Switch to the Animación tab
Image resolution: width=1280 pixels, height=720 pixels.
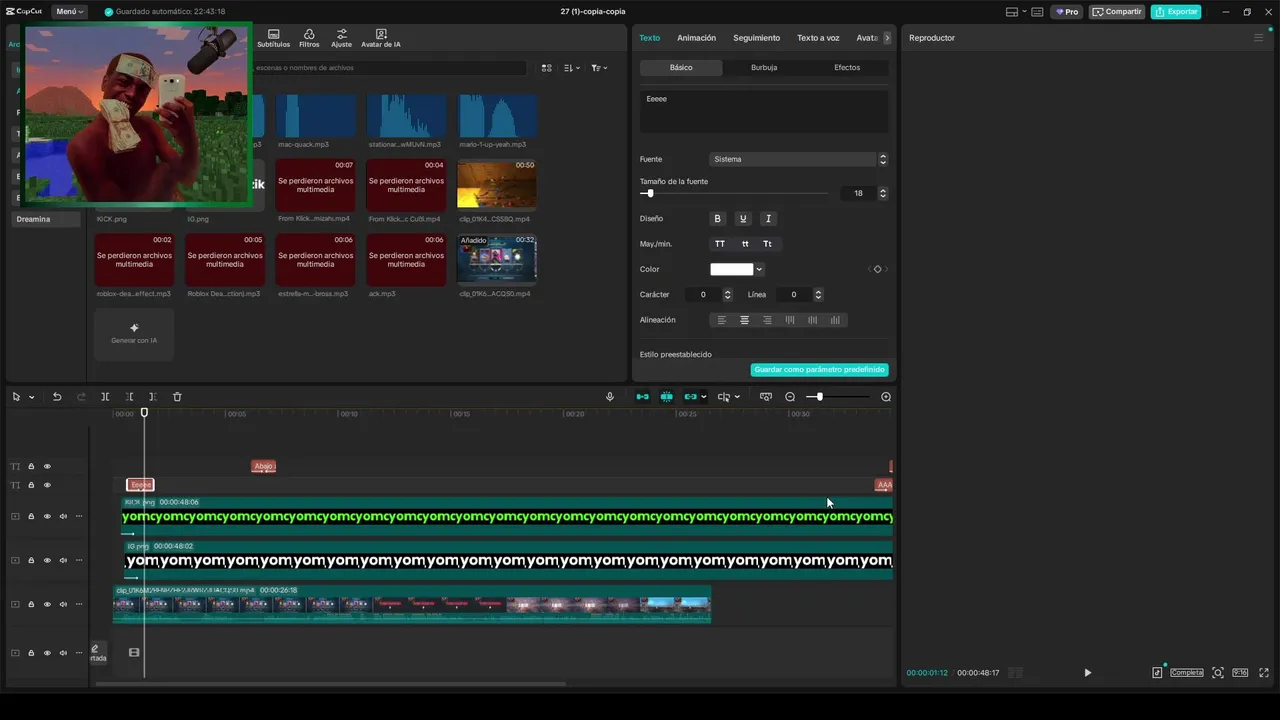click(696, 38)
